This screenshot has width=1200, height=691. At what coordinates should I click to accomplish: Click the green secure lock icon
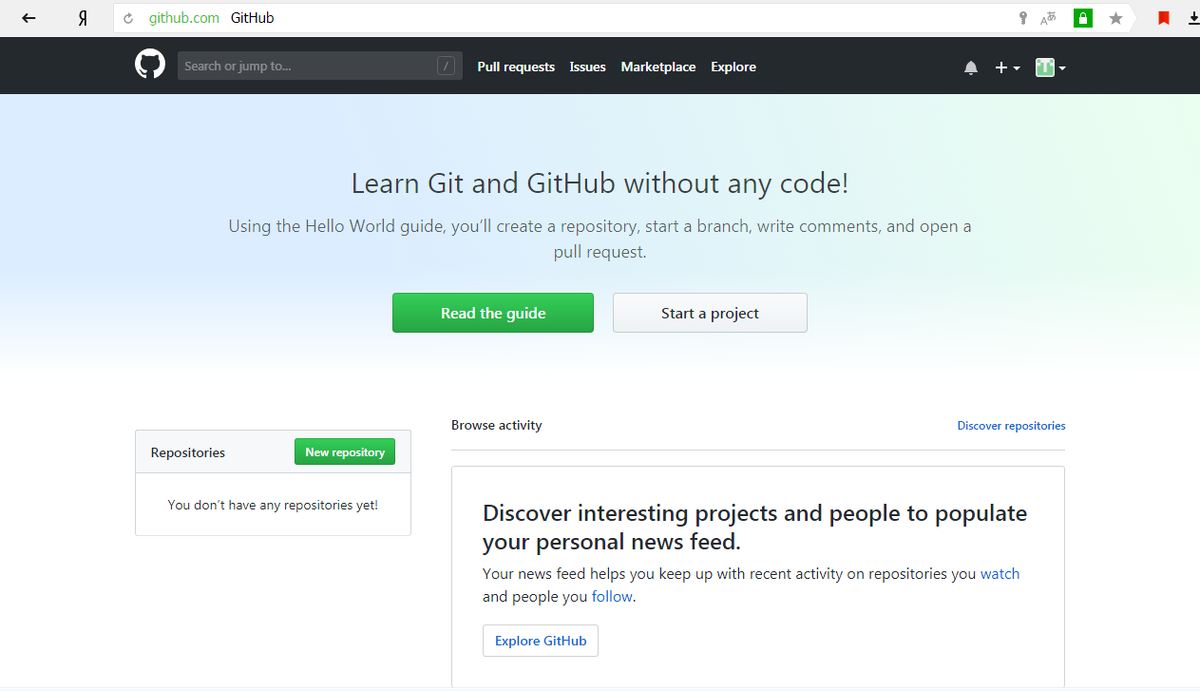(1082, 18)
